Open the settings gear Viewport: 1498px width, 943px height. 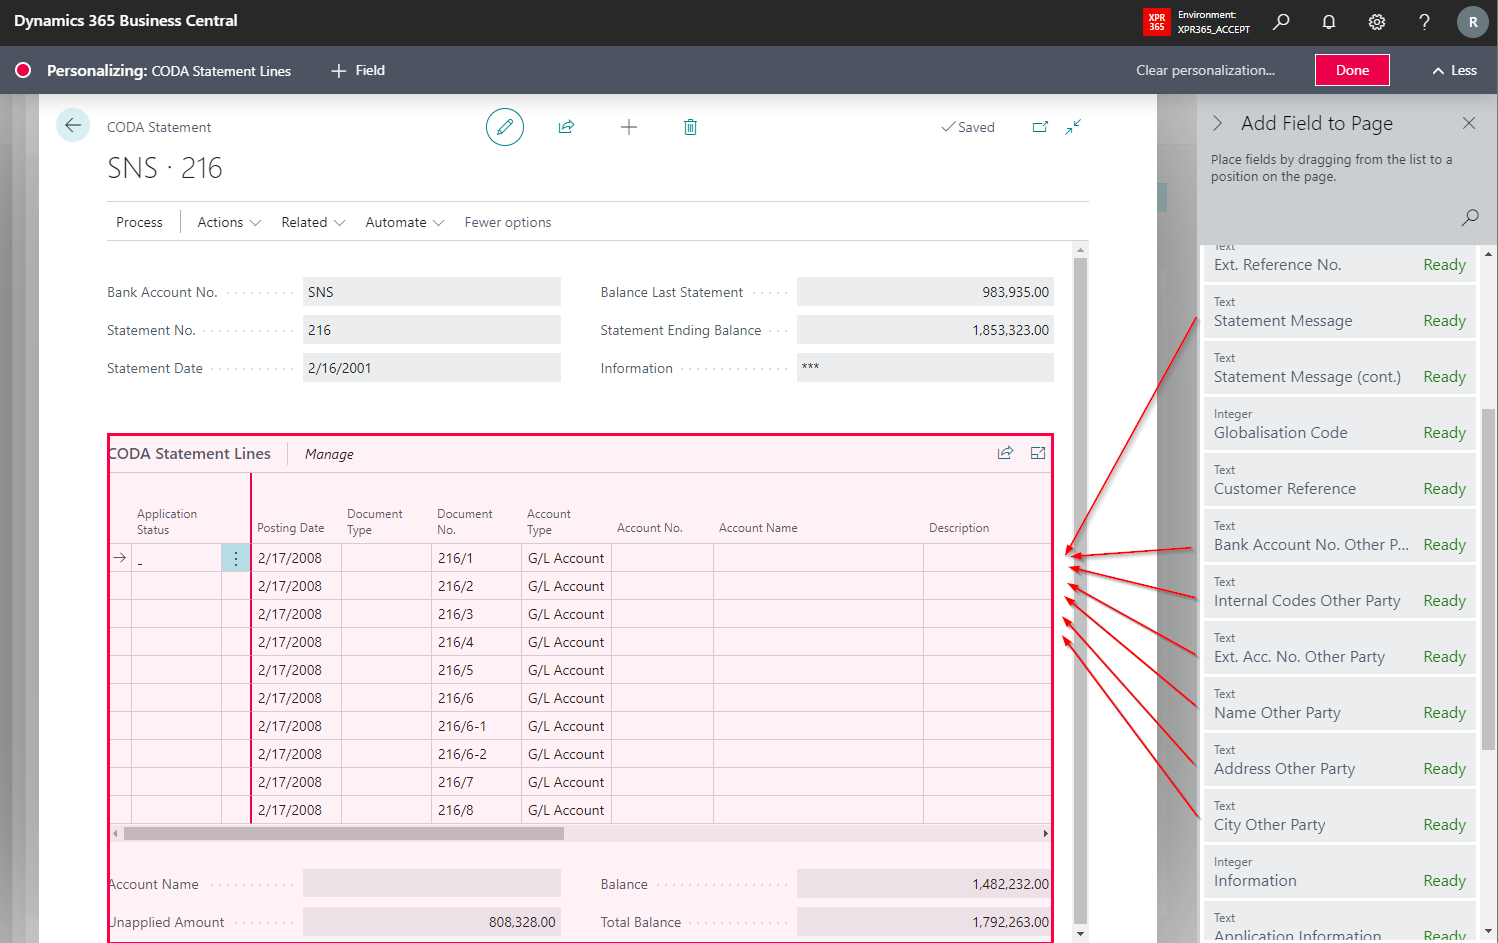(1377, 21)
